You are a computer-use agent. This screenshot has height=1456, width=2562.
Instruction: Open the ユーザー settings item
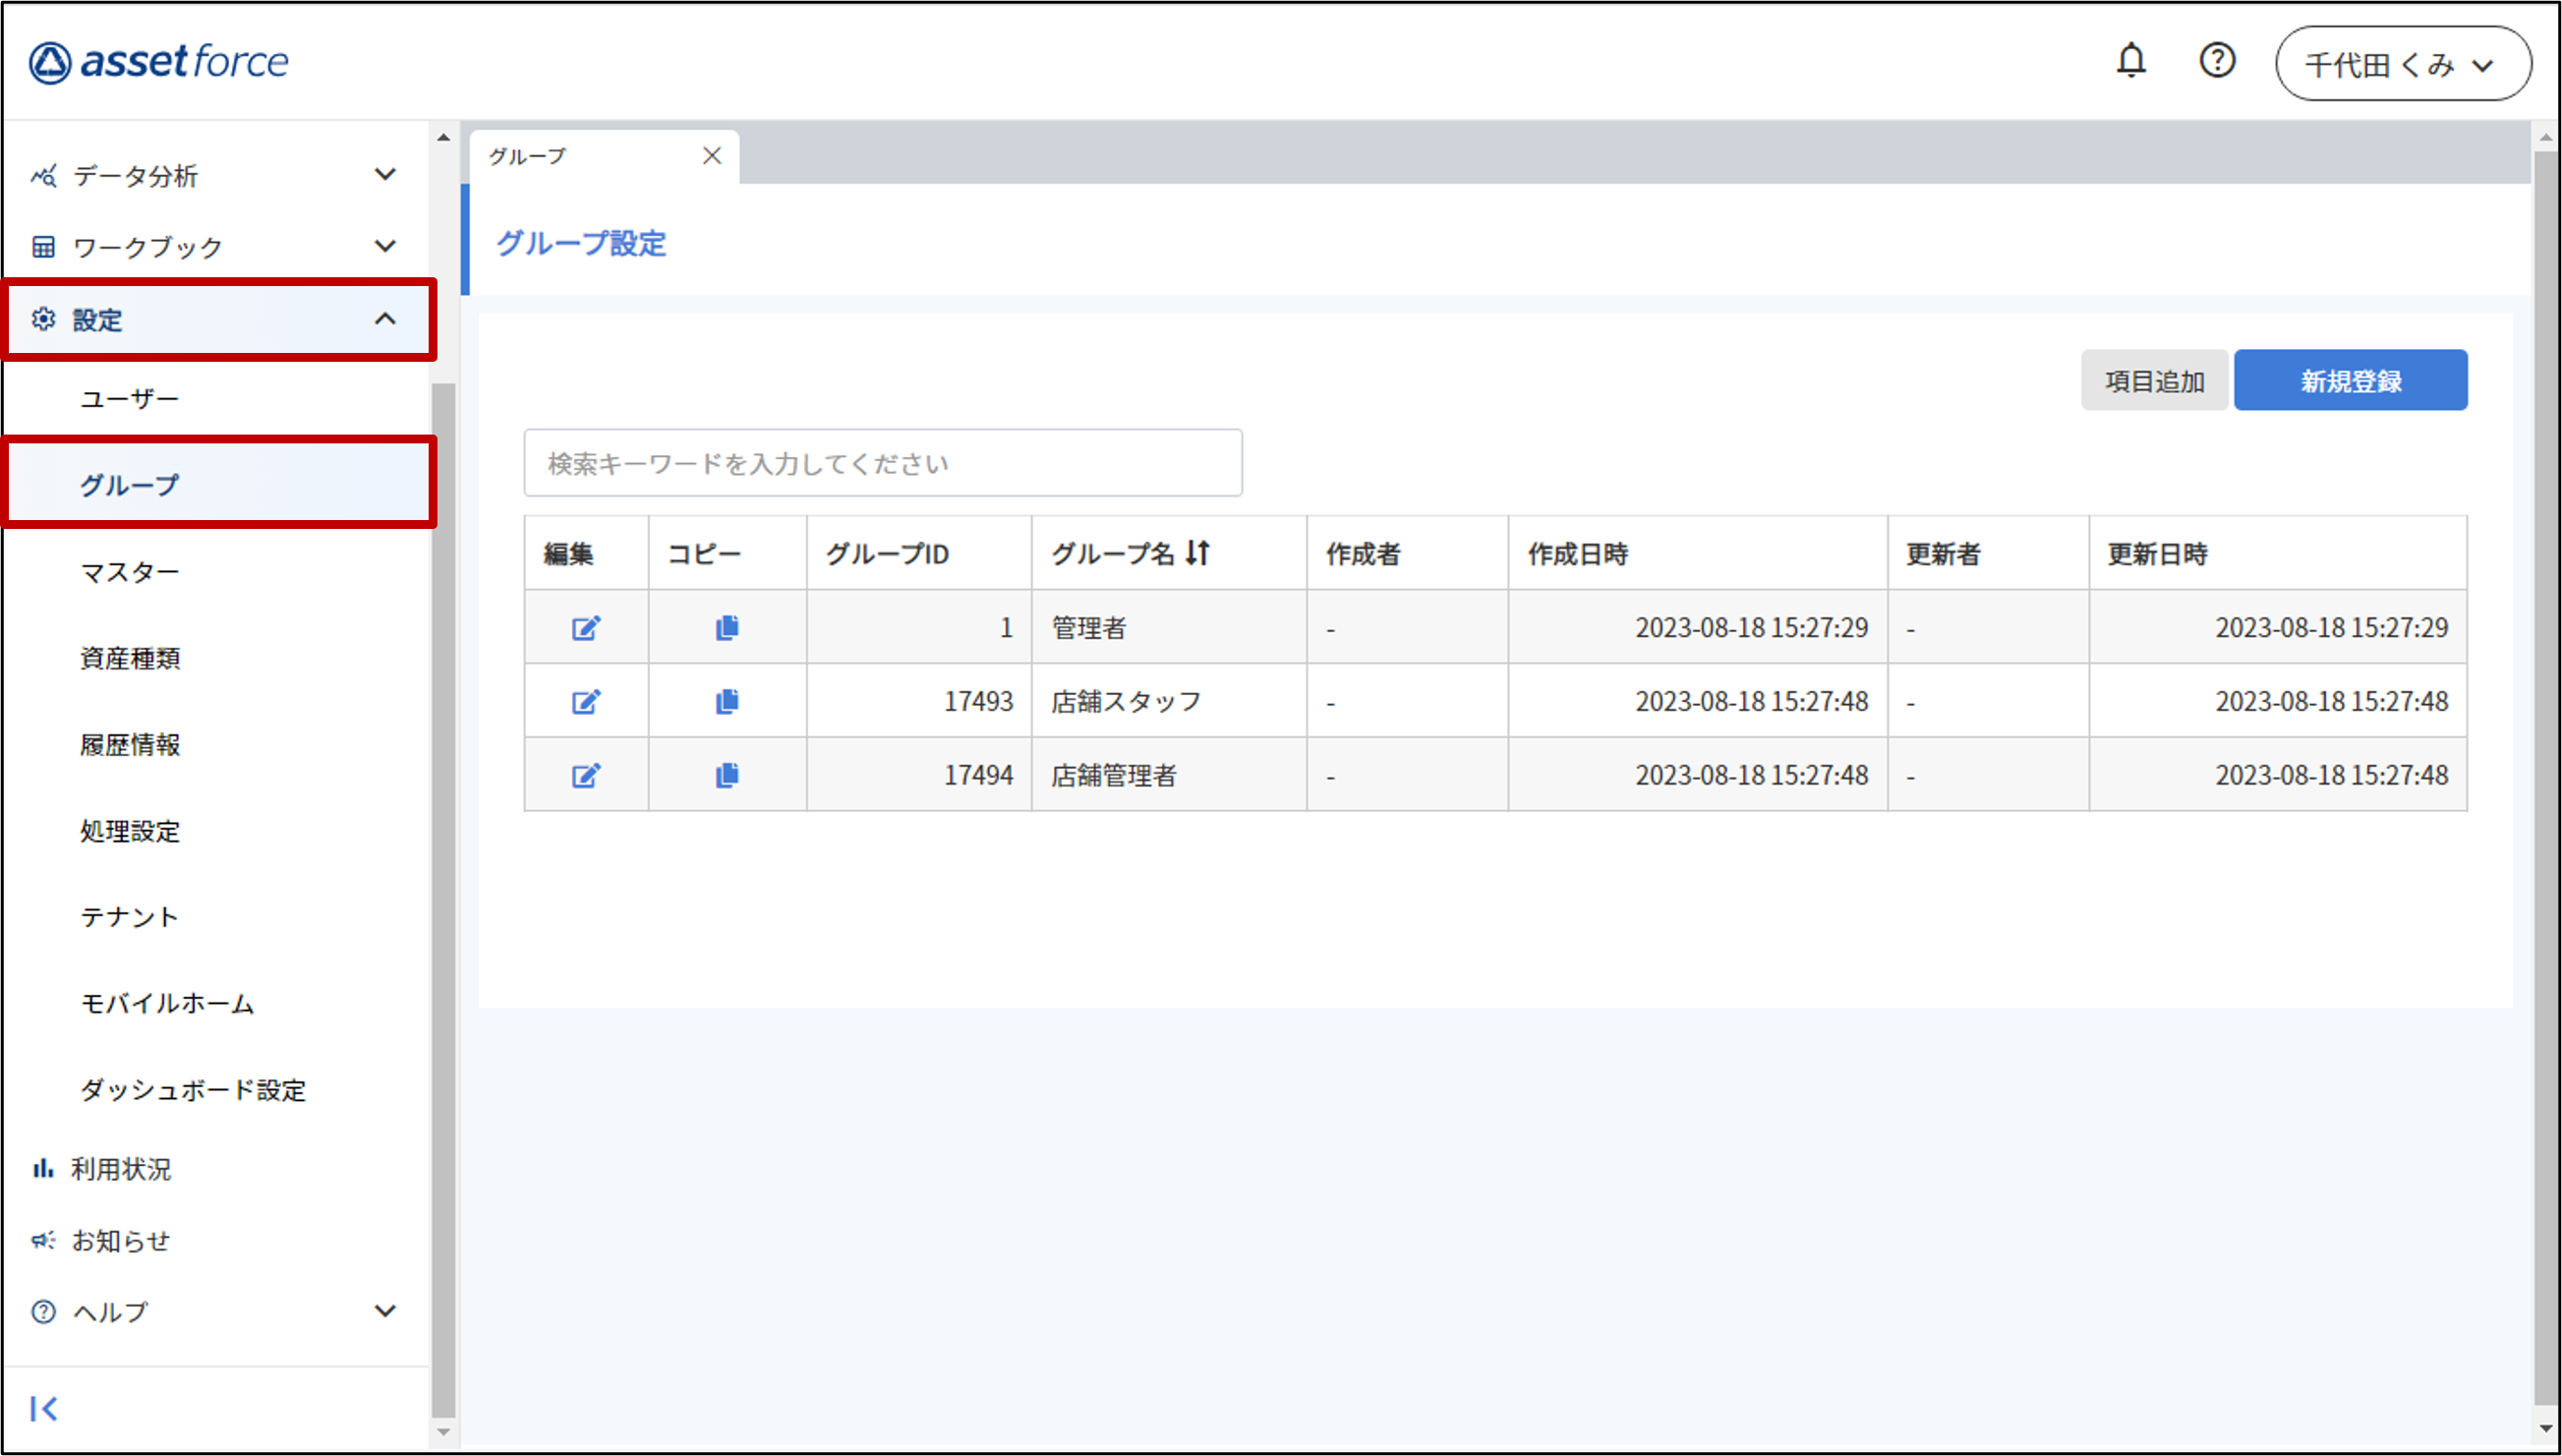pos(130,399)
